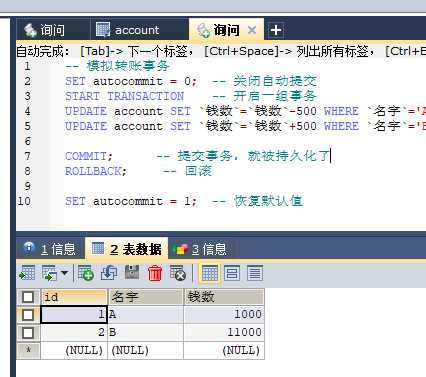This screenshot has width=426, height=377.
Task: Open the account table tab
Action: pos(138,30)
